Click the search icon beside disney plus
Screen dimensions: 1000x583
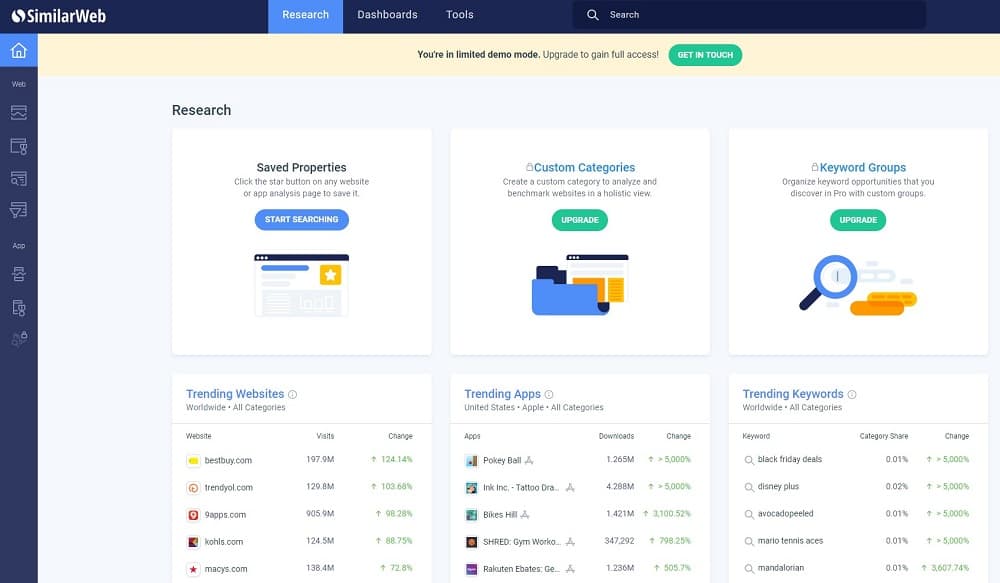click(749, 487)
